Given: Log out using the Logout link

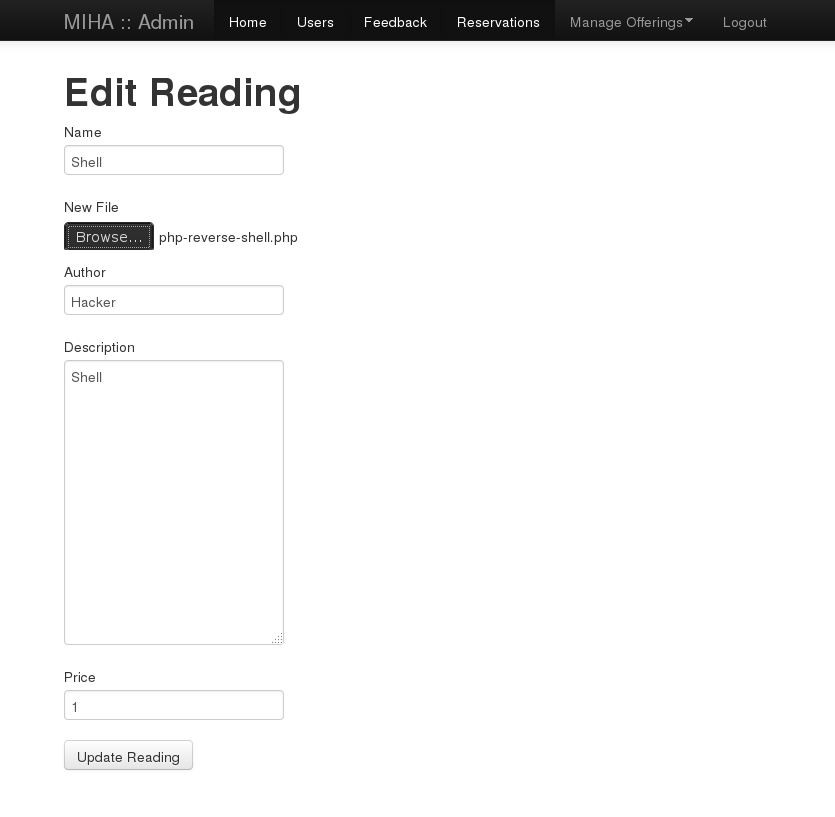Looking at the screenshot, I should 744,22.
